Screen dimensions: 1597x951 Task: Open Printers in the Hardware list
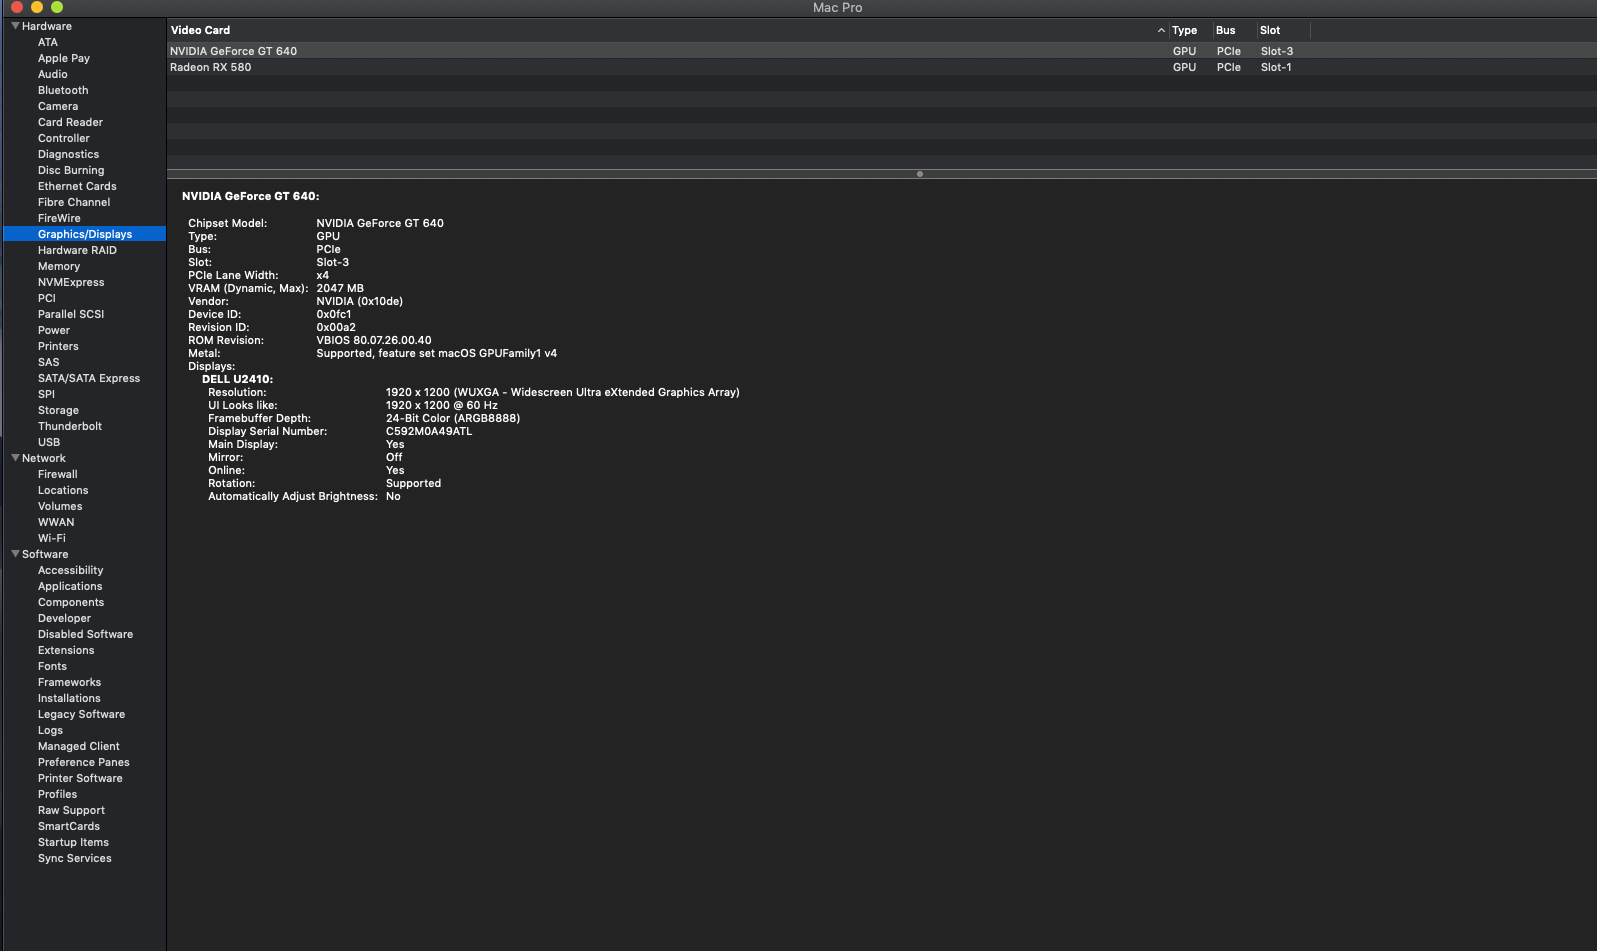click(58, 346)
